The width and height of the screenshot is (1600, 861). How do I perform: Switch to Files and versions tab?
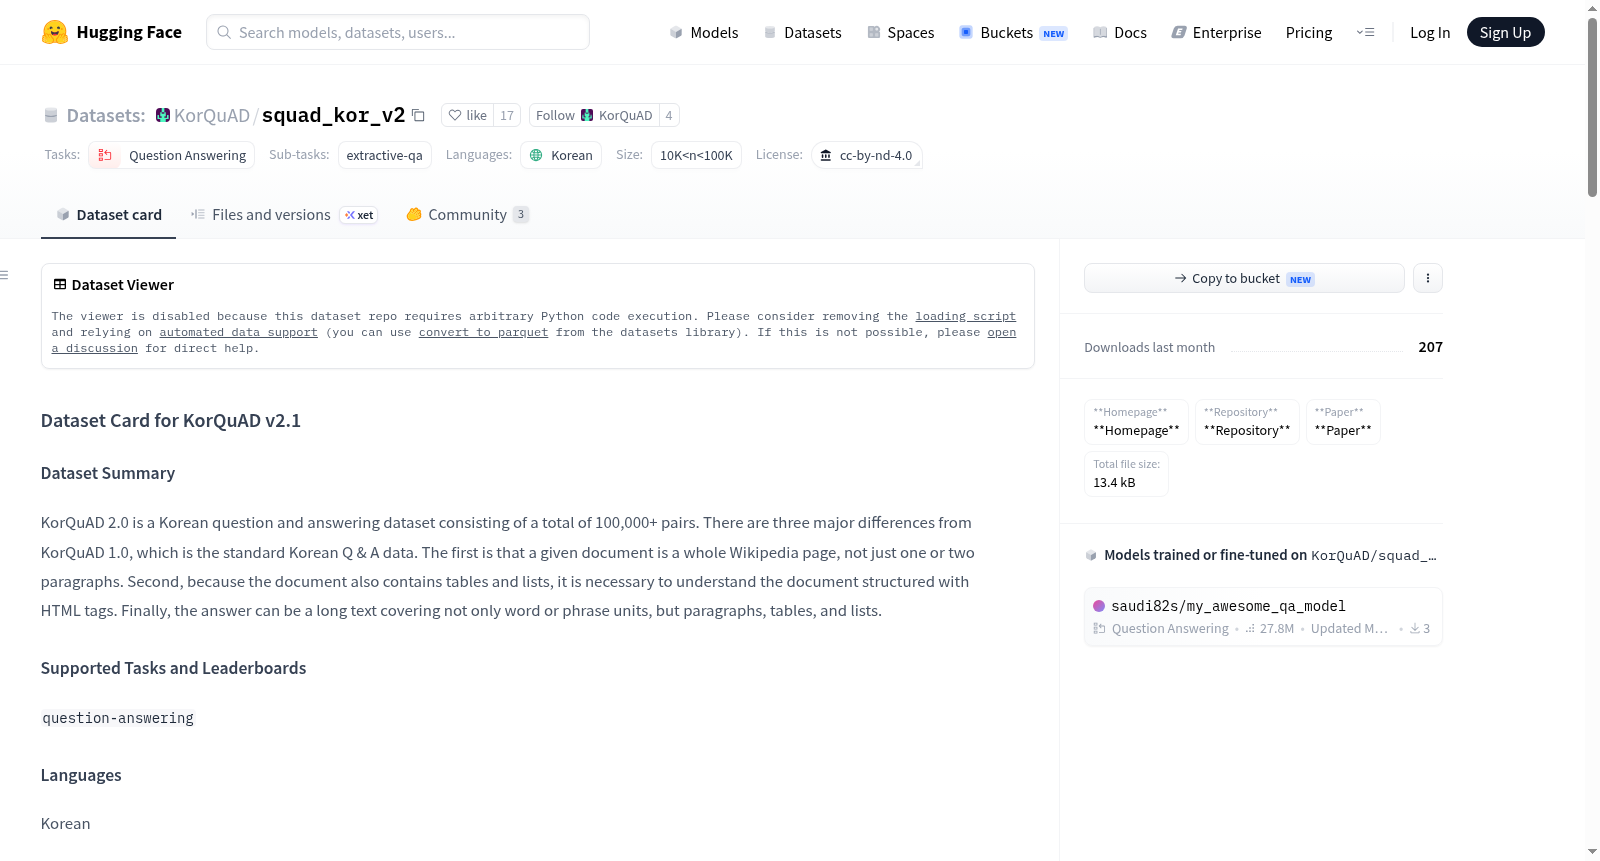pyautogui.click(x=284, y=215)
